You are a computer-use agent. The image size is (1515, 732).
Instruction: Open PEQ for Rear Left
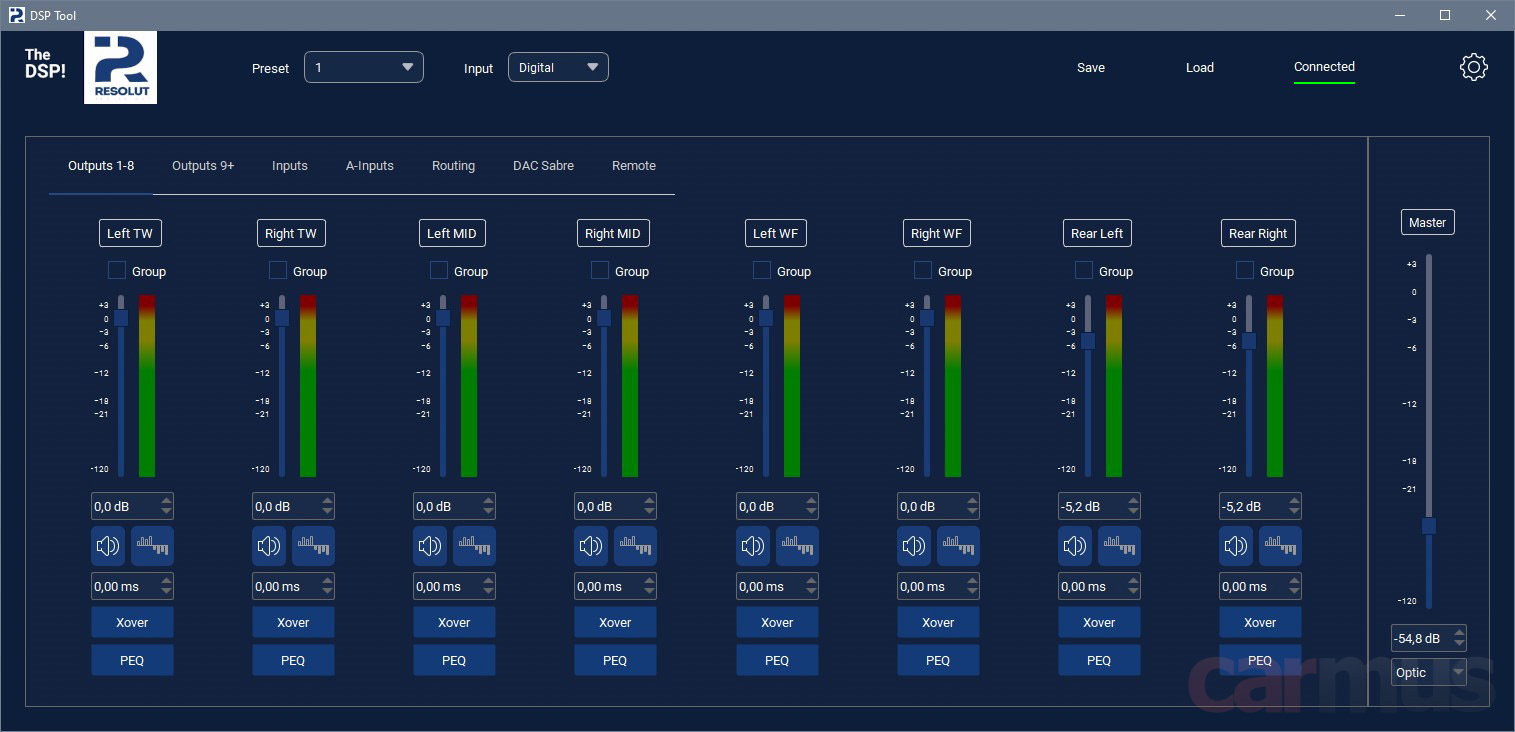point(1099,660)
